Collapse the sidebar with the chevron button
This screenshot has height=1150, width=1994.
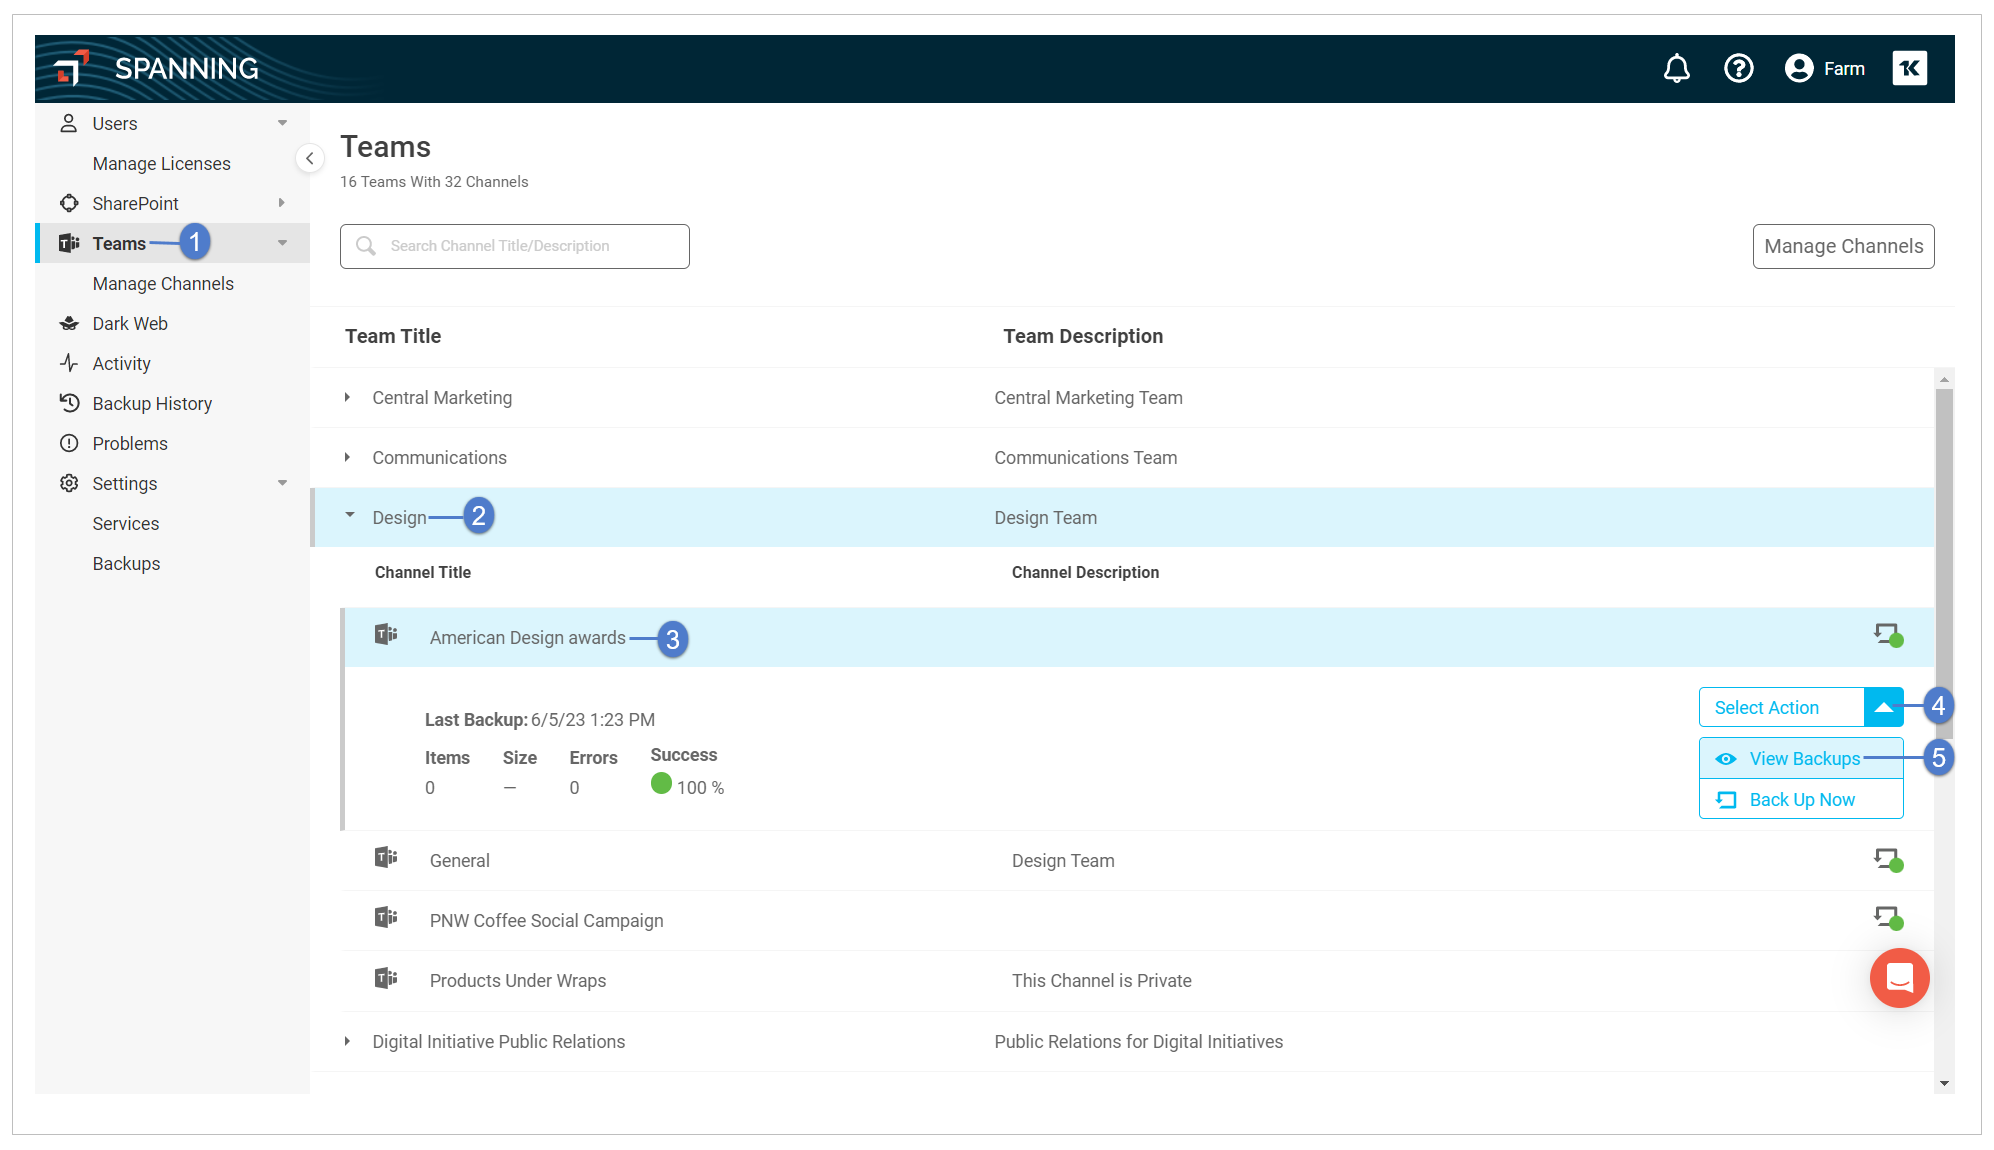(x=310, y=159)
